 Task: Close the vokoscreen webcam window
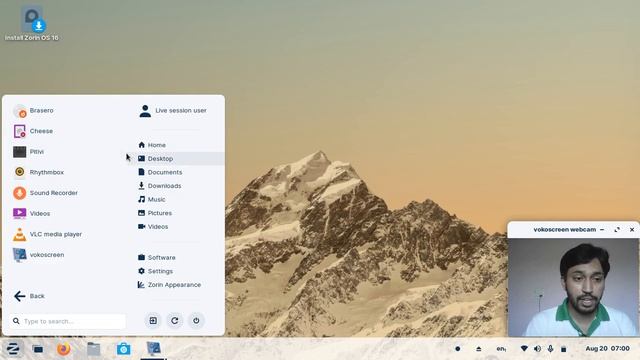(632, 230)
